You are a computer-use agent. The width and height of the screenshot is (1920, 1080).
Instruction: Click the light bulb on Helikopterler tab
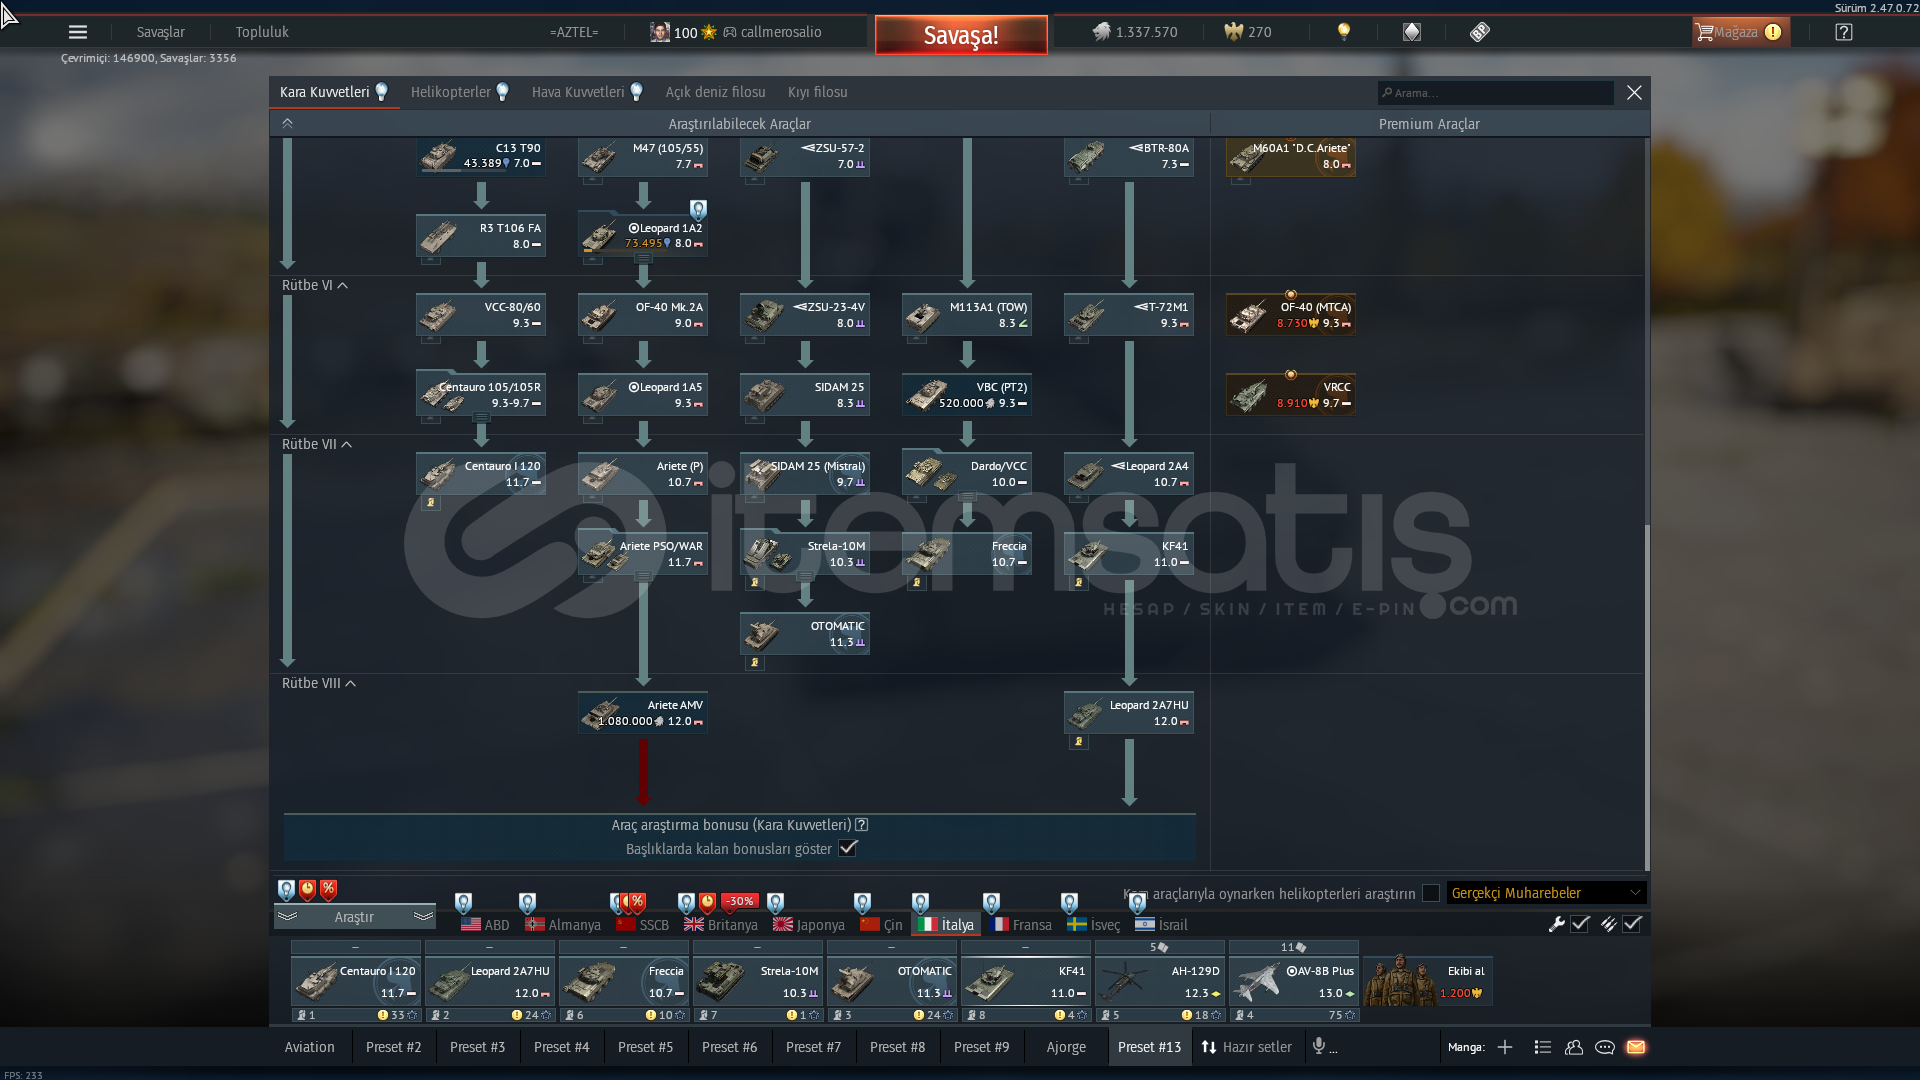click(503, 92)
